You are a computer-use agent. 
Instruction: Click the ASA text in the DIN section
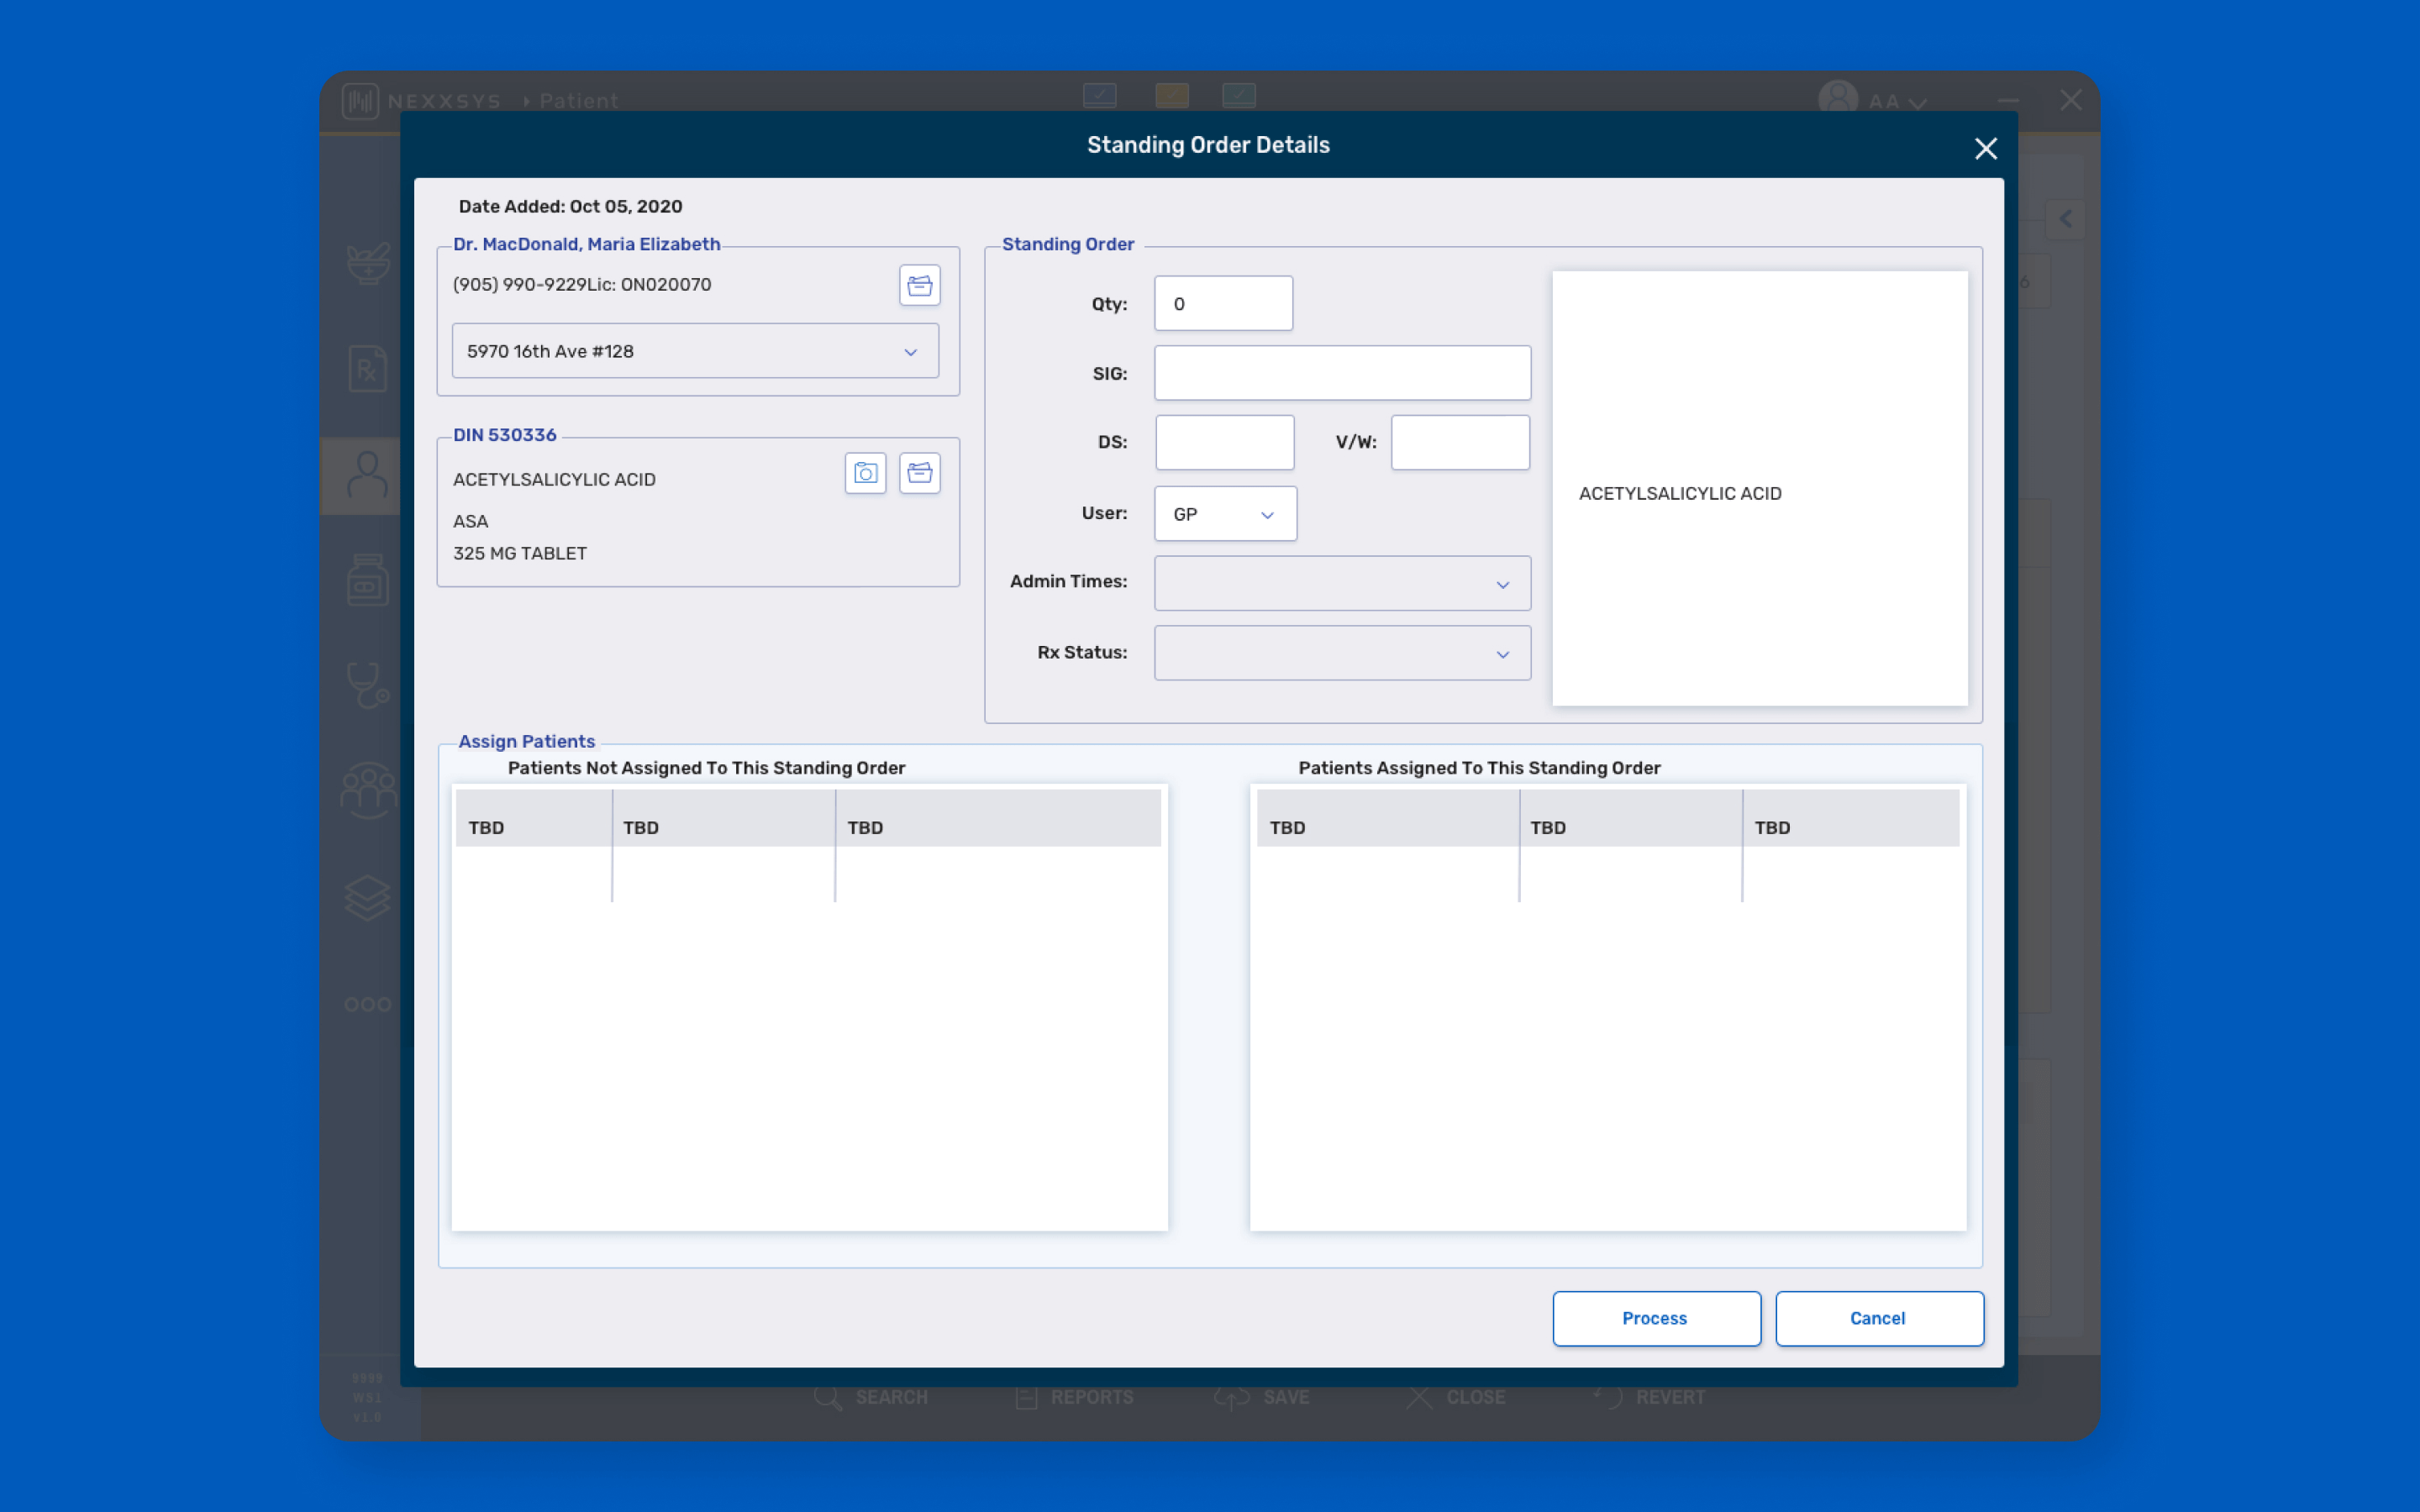pos(471,522)
